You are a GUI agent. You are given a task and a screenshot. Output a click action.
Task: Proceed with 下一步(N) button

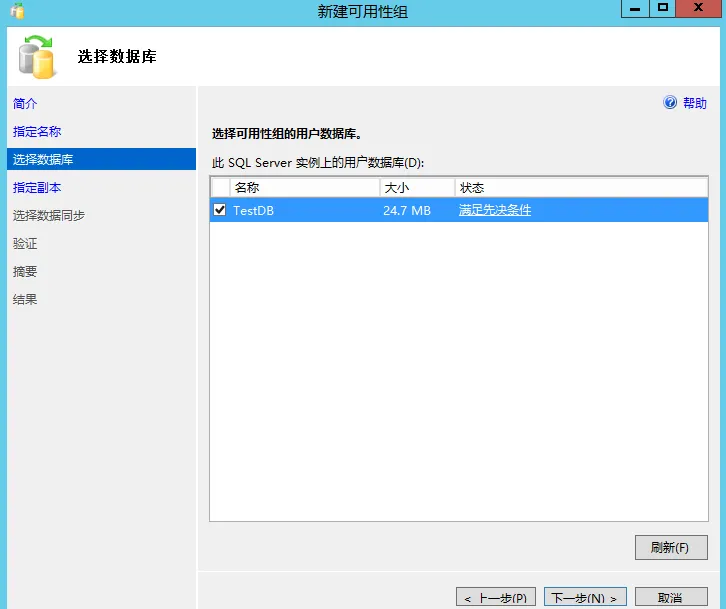(585, 598)
